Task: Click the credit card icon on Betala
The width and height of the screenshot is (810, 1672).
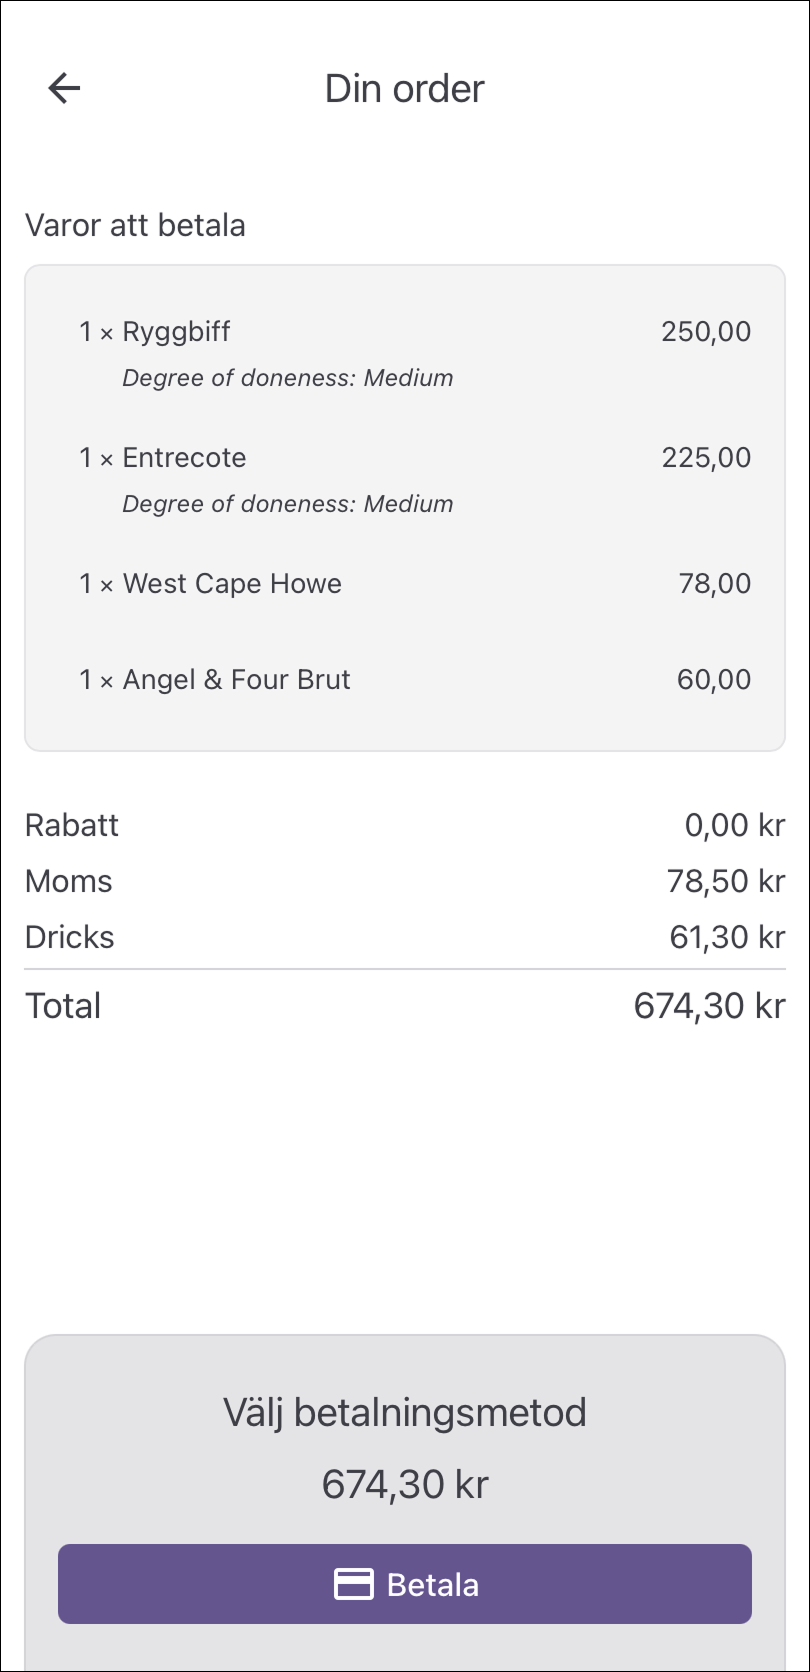Action: pyautogui.click(x=353, y=1584)
